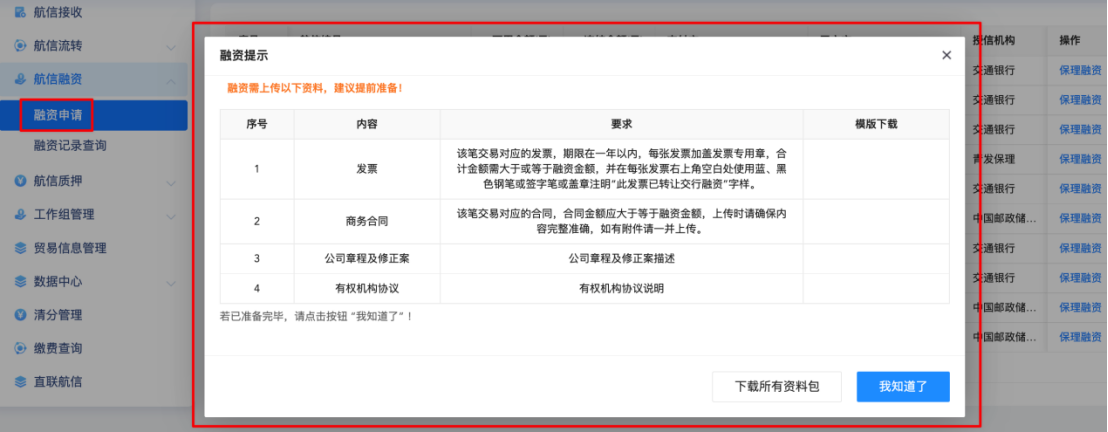Click the 下载所有资料包 button
Viewport: 1108px width, 432px height.
pyautogui.click(x=777, y=387)
